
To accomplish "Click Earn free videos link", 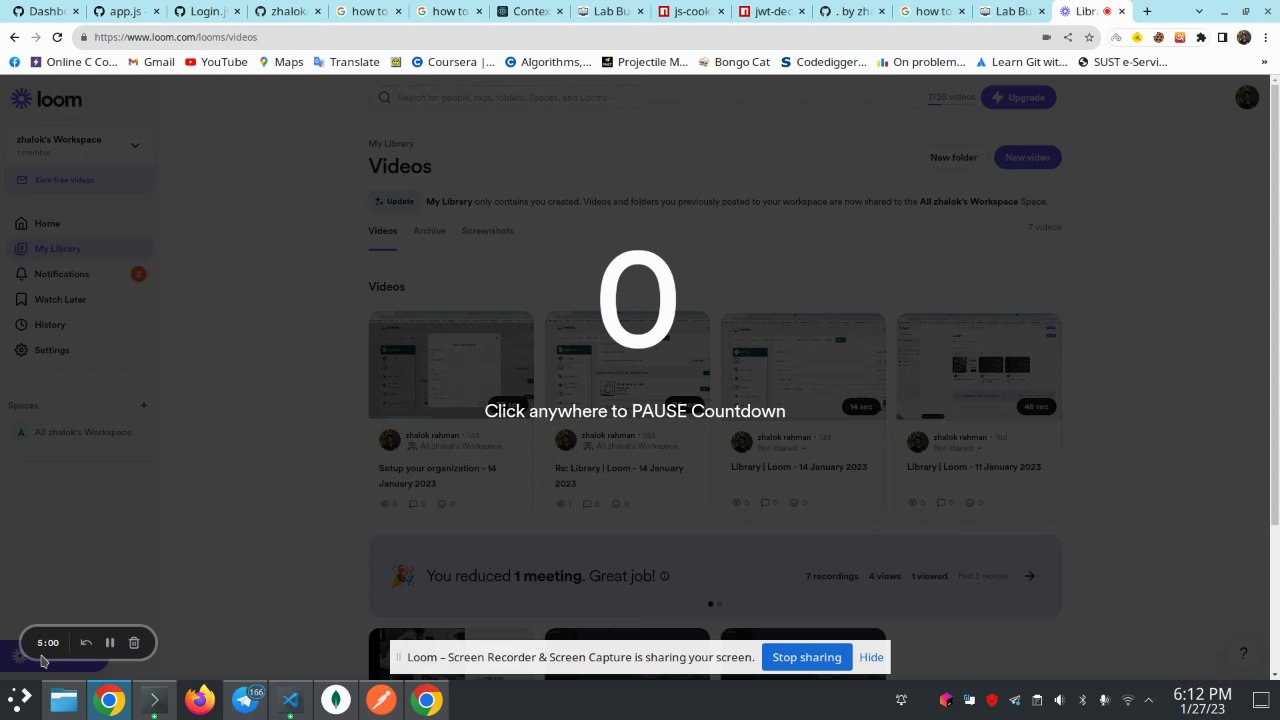I will point(64,180).
